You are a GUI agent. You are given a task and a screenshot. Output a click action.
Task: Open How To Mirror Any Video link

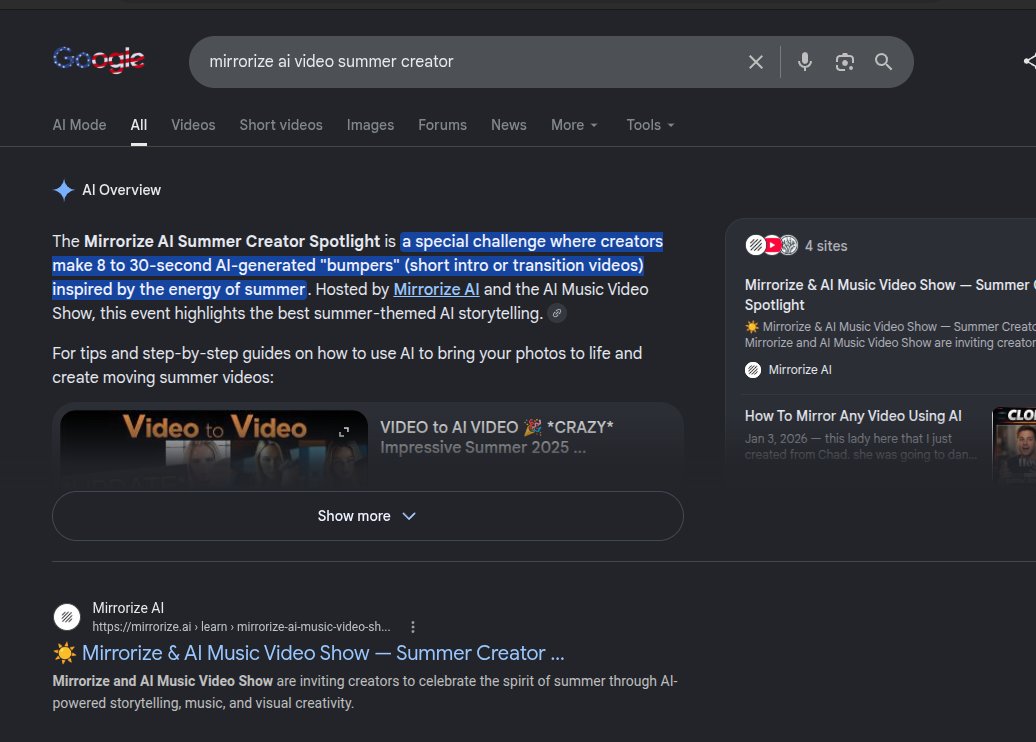[853, 416]
